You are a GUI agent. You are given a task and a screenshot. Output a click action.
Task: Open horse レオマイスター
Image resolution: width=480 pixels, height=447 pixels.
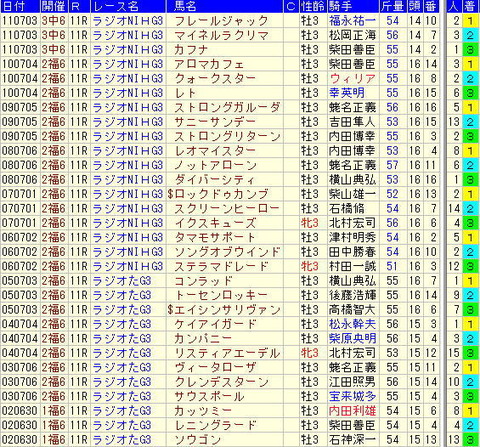(215, 151)
